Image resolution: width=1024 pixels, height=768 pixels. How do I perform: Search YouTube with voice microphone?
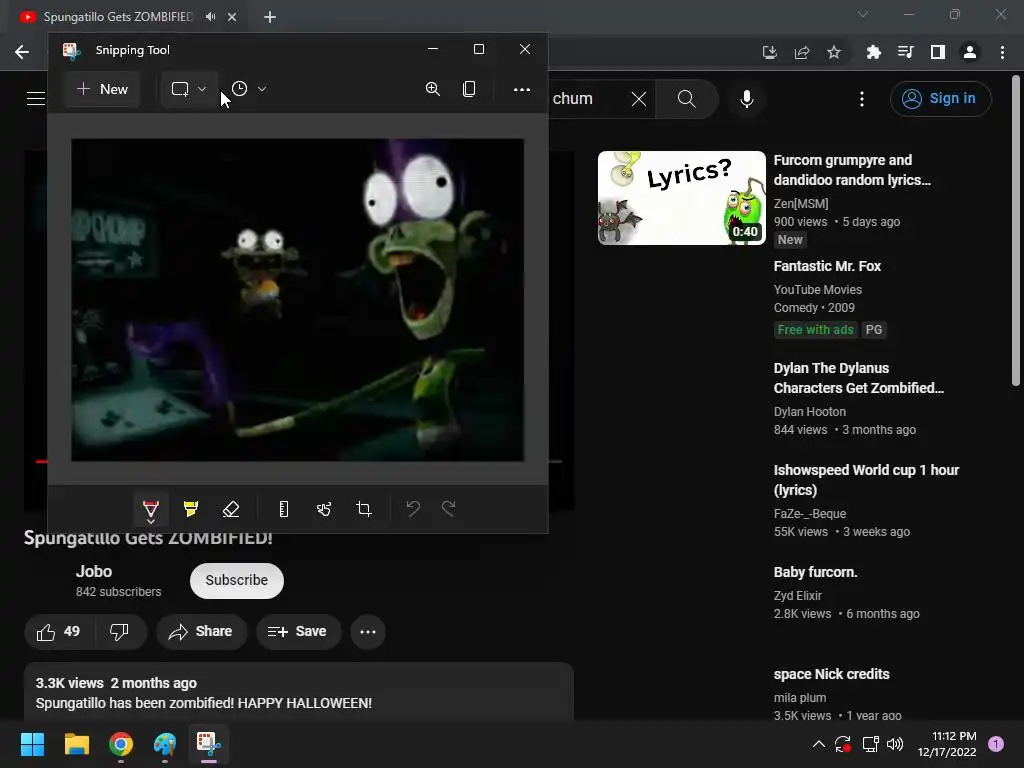[x=747, y=99]
